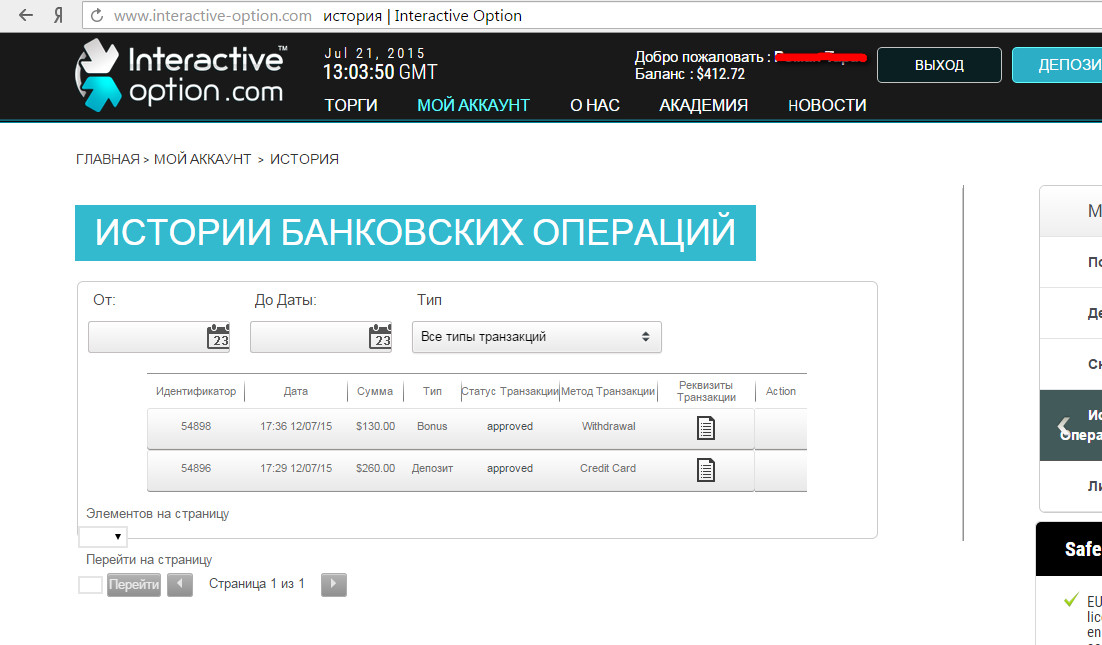Open details document icon for transaction 54898
Viewport: 1102px width, 645px height.
point(706,428)
